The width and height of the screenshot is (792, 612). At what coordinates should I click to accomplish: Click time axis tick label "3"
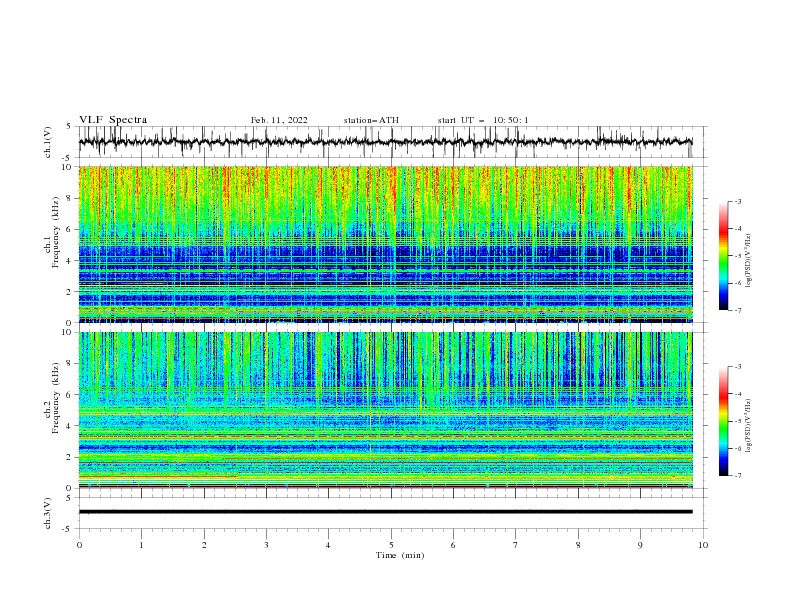point(266,545)
